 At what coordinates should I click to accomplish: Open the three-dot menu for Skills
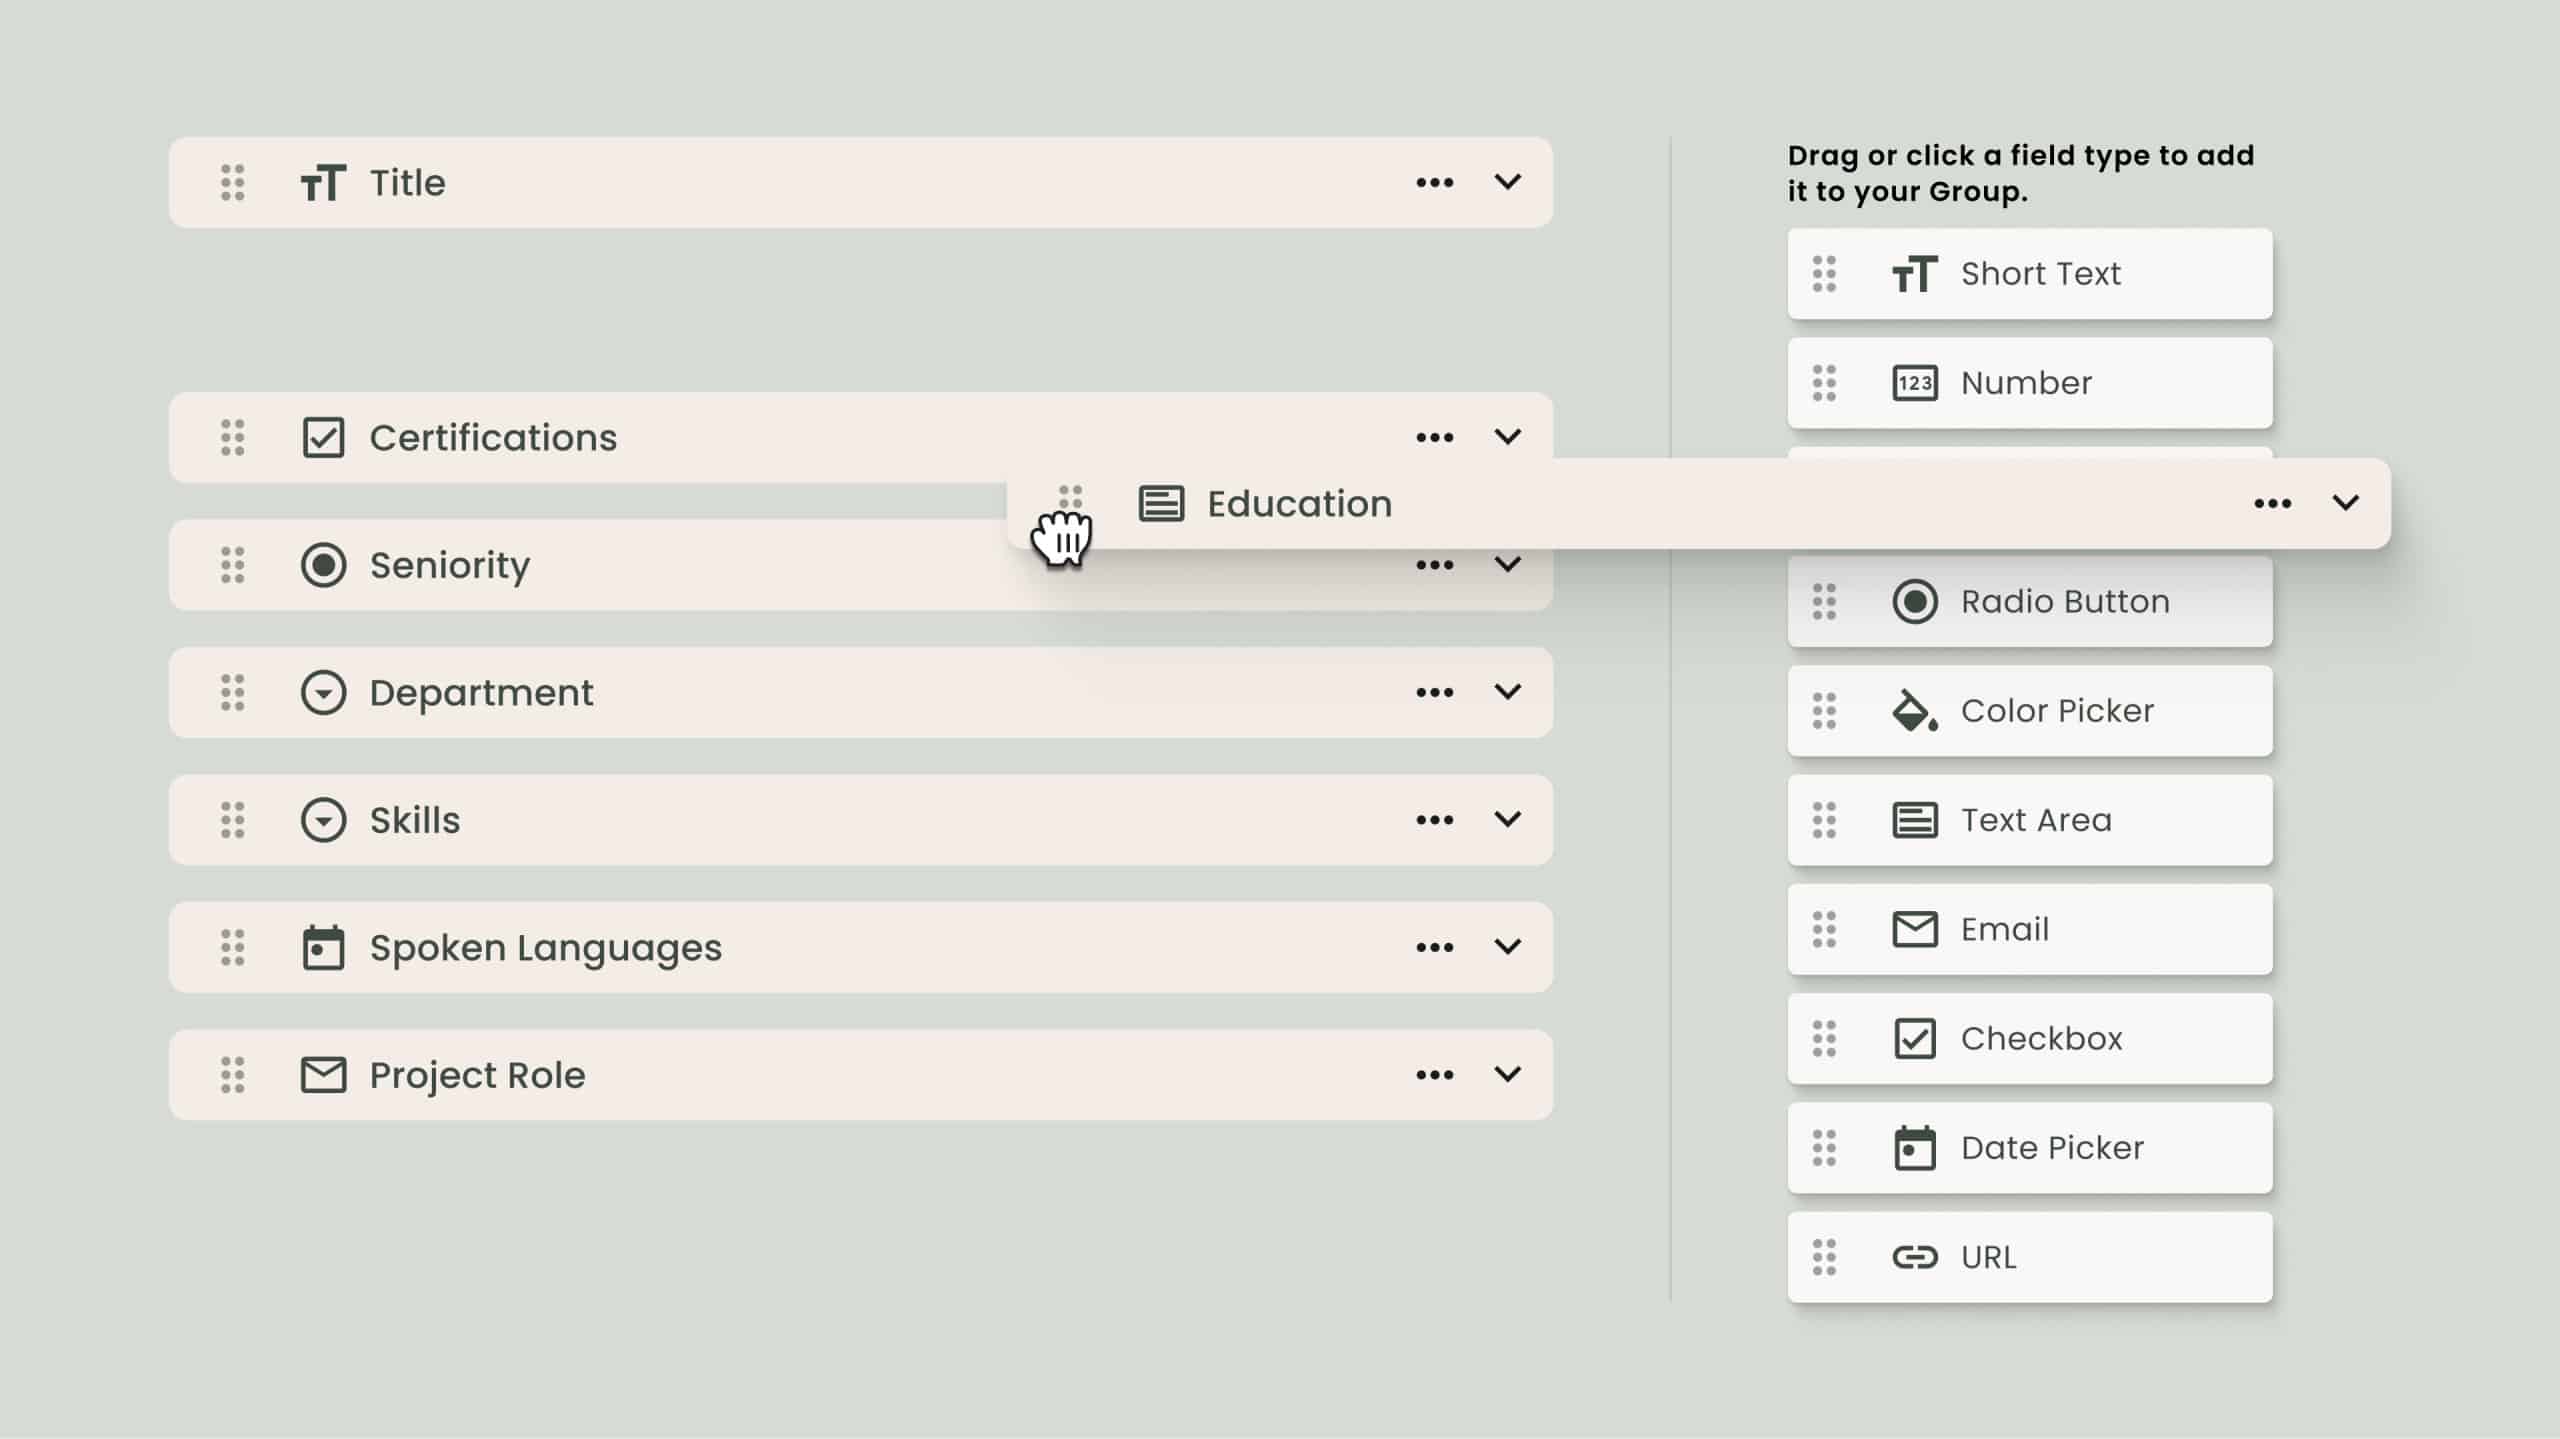pos(1434,820)
